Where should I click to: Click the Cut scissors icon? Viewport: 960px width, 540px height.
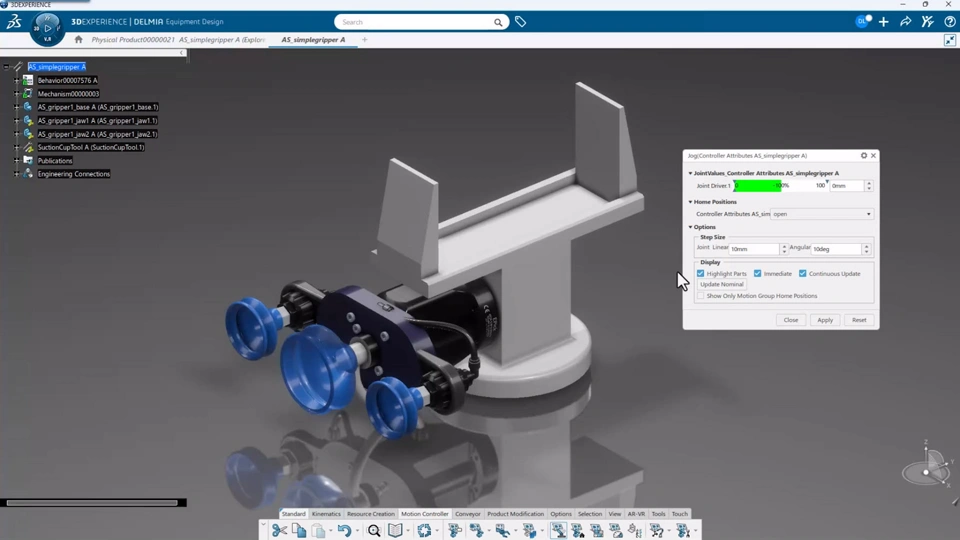[279, 530]
